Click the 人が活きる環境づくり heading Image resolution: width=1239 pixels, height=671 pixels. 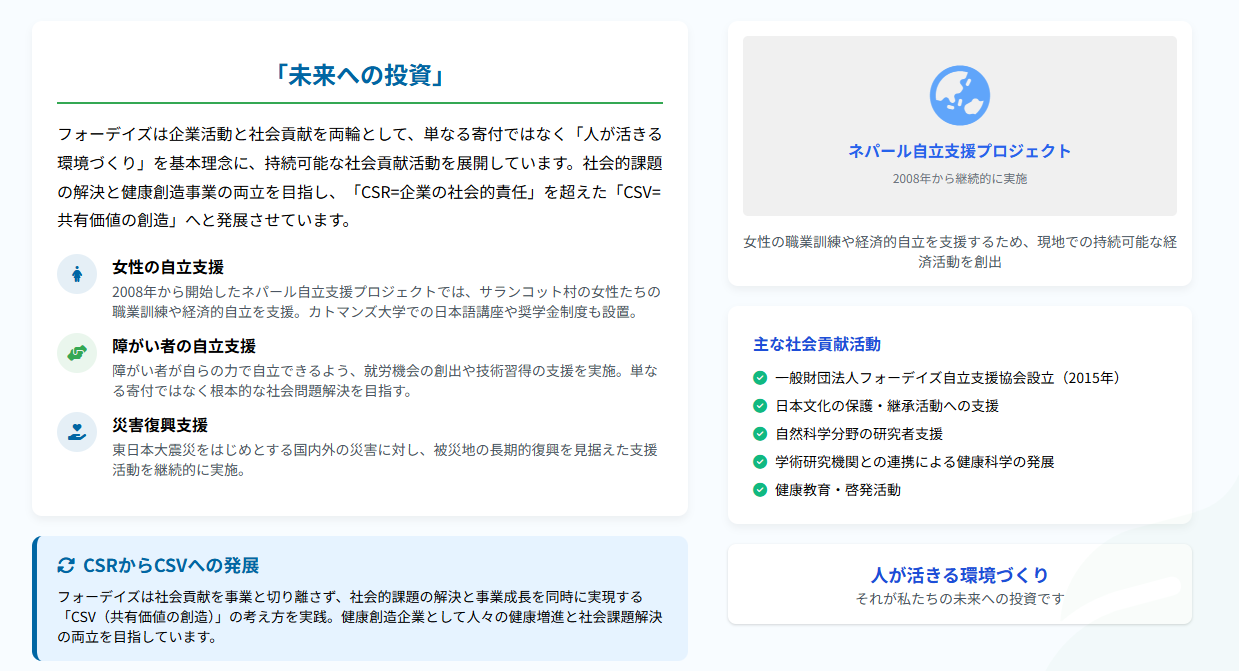960,575
